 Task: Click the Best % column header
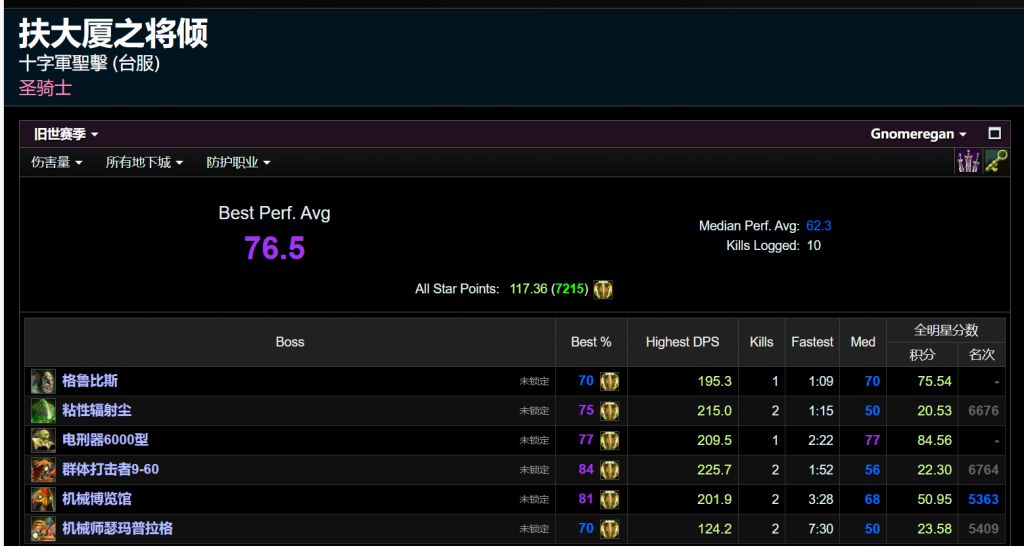[x=591, y=342]
